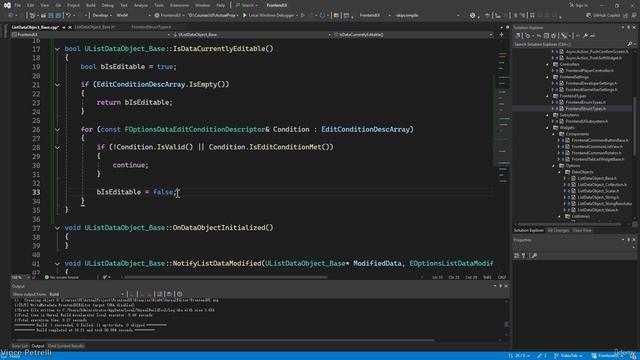Open the File menu
640x360 pixels.
pyautogui.click(x=18, y=5)
